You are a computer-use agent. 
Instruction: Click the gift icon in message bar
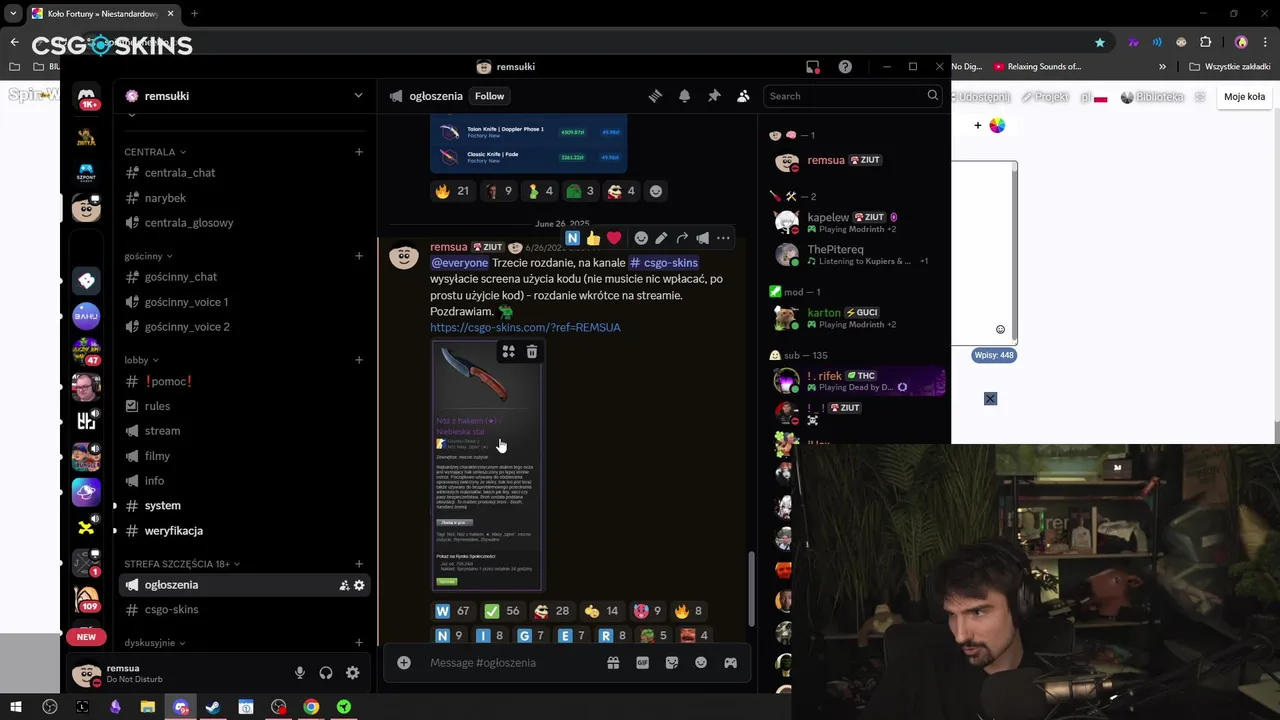pyautogui.click(x=613, y=662)
